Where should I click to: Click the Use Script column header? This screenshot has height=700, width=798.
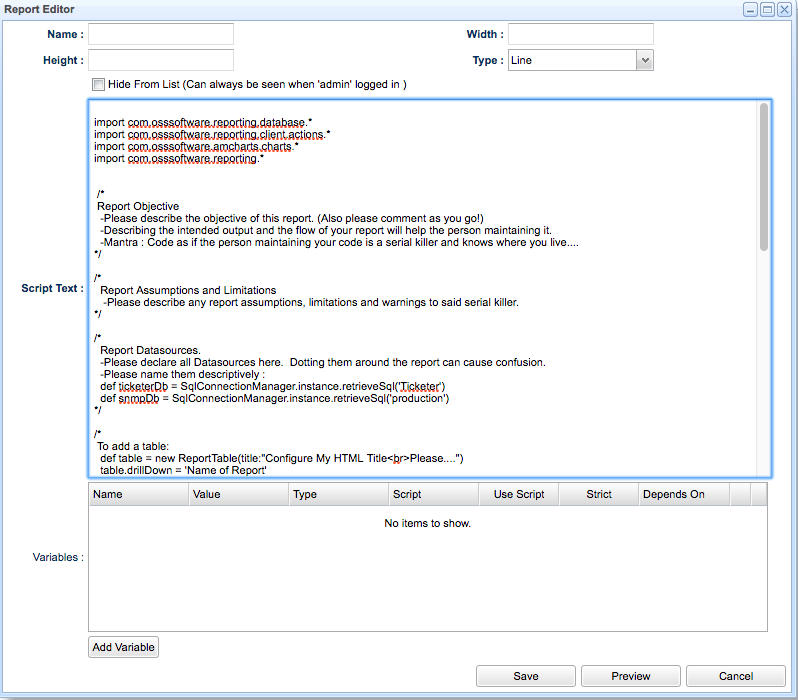click(518, 494)
